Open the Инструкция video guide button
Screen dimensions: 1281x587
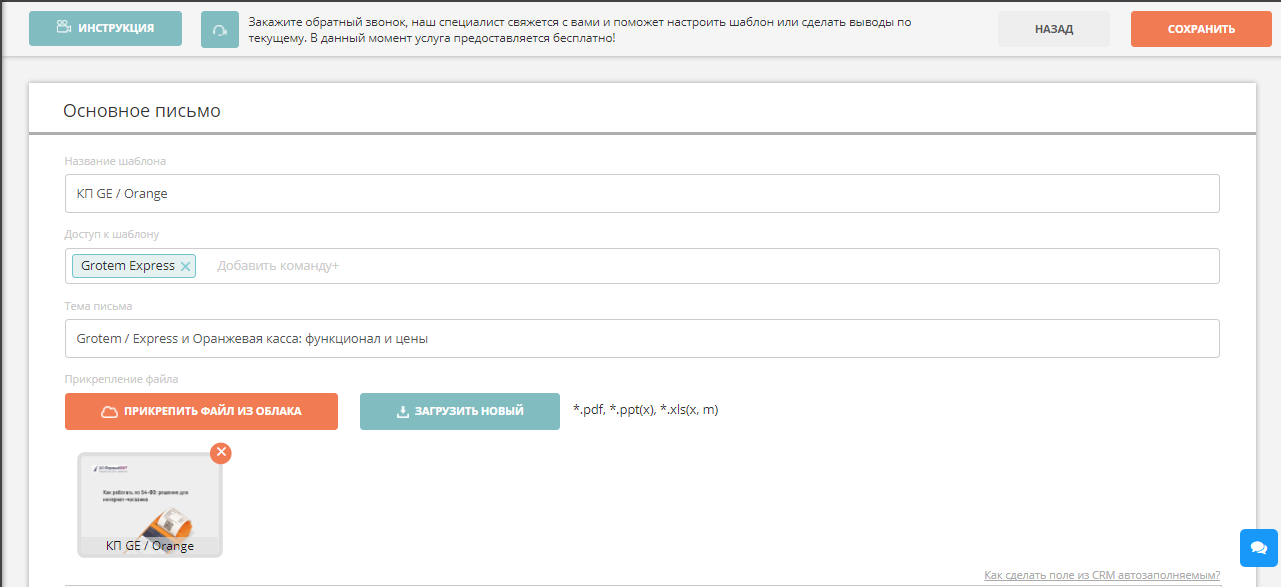point(105,29)
